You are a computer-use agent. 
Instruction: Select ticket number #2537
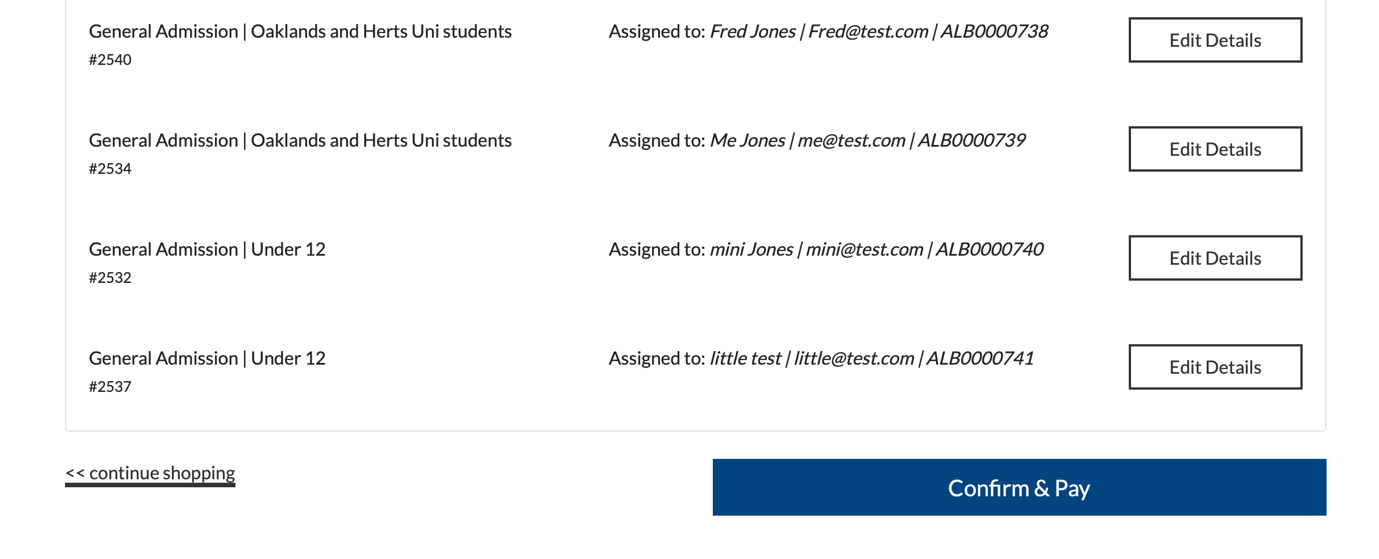click(x=110, y=387)
